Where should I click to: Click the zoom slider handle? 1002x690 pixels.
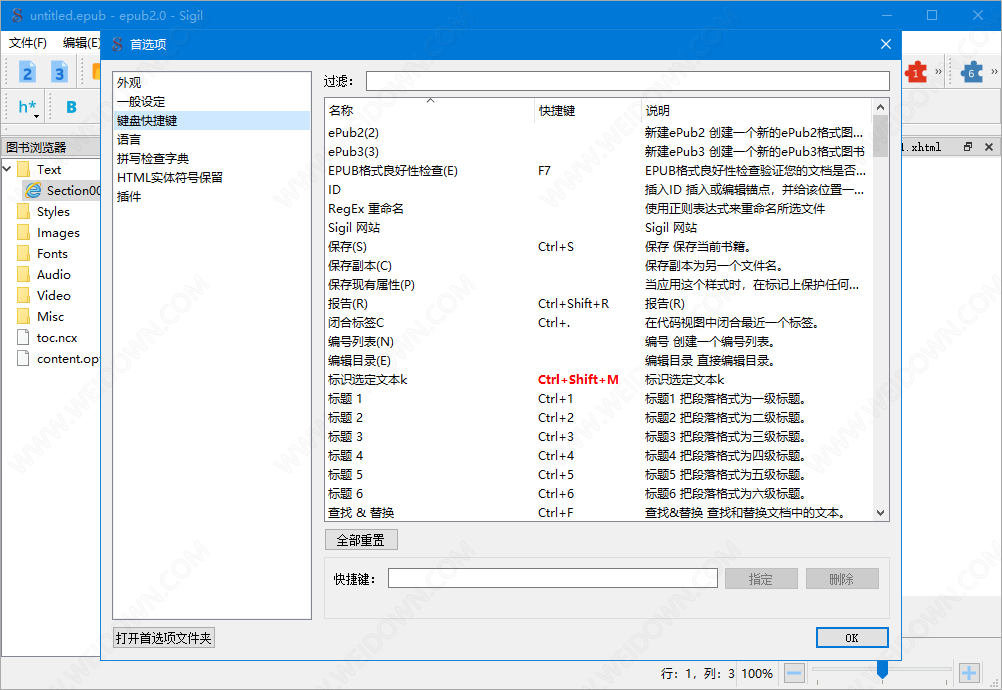[x=883, y=670]
